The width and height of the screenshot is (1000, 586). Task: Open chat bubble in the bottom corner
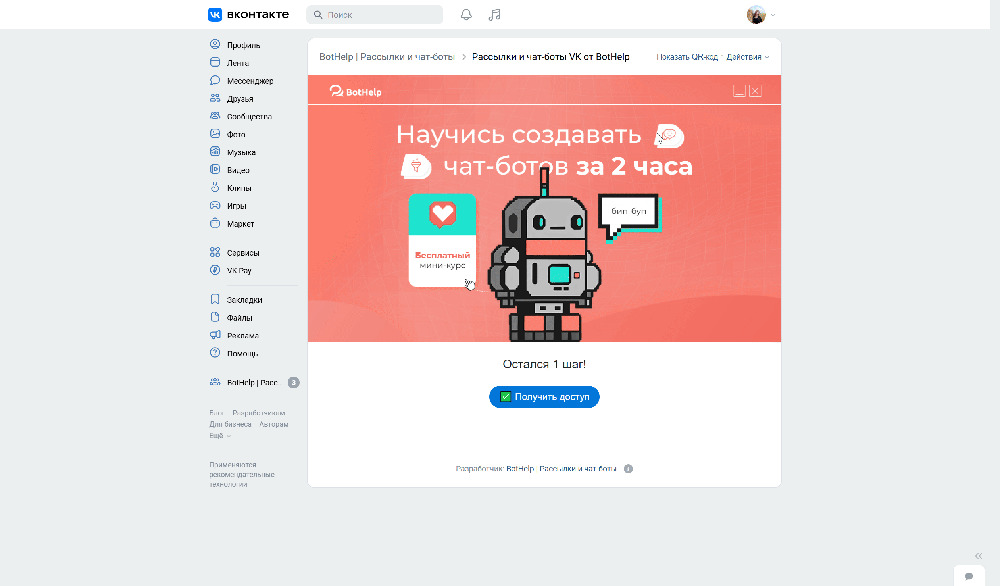click(968, 576)
